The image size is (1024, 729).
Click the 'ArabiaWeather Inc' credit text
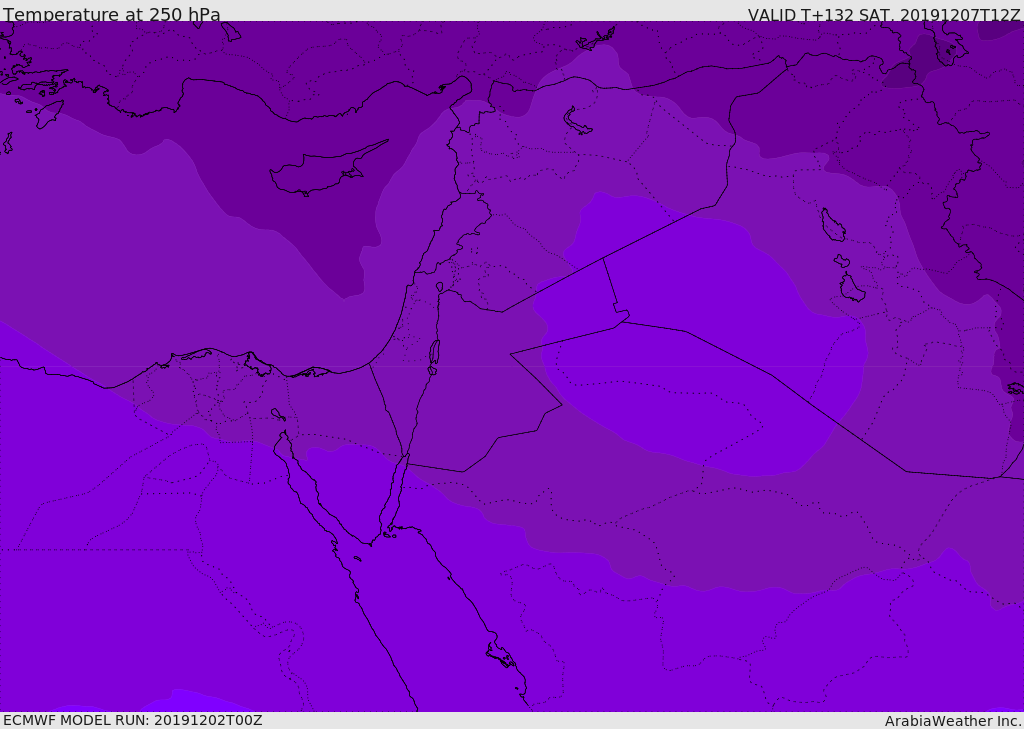[x=952, y=721]
